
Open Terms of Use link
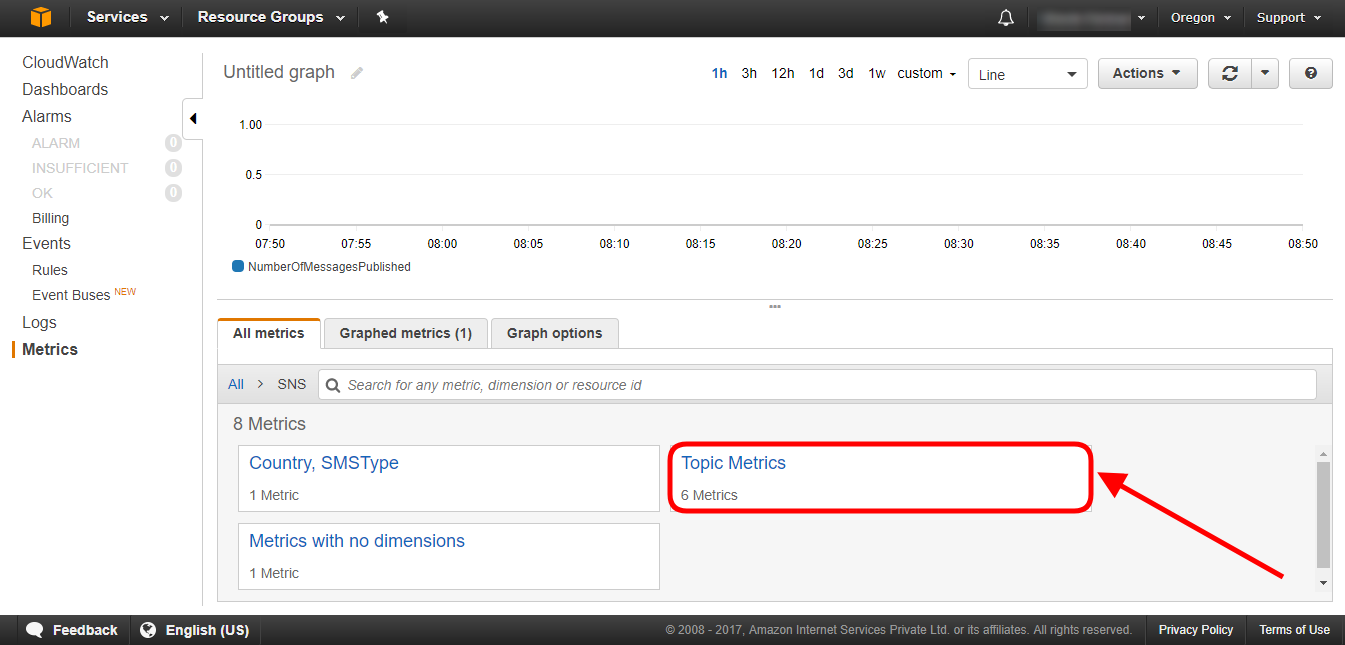point(1294,630)
